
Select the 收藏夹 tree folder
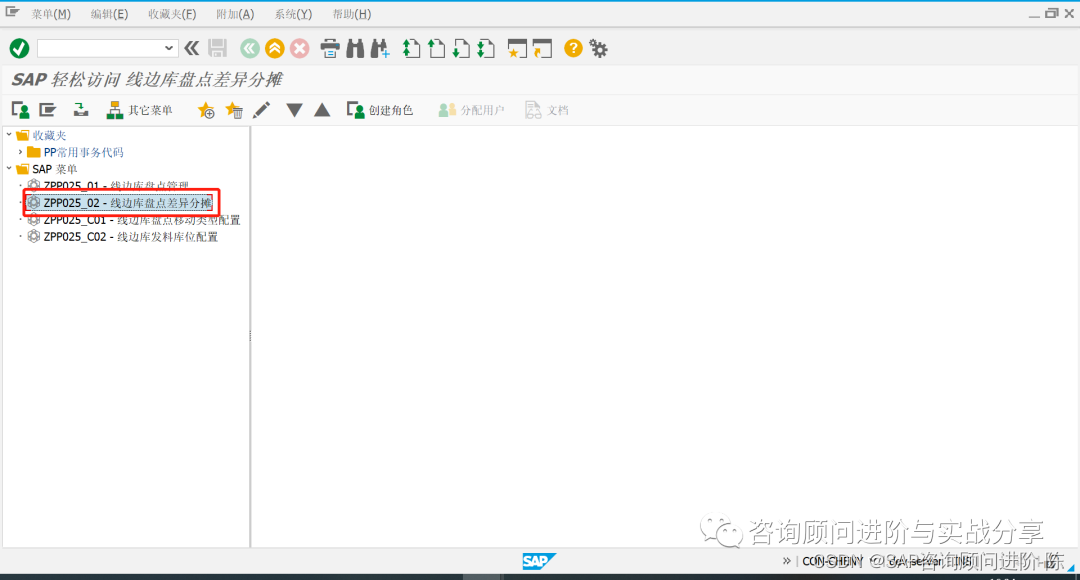(49, 135)
